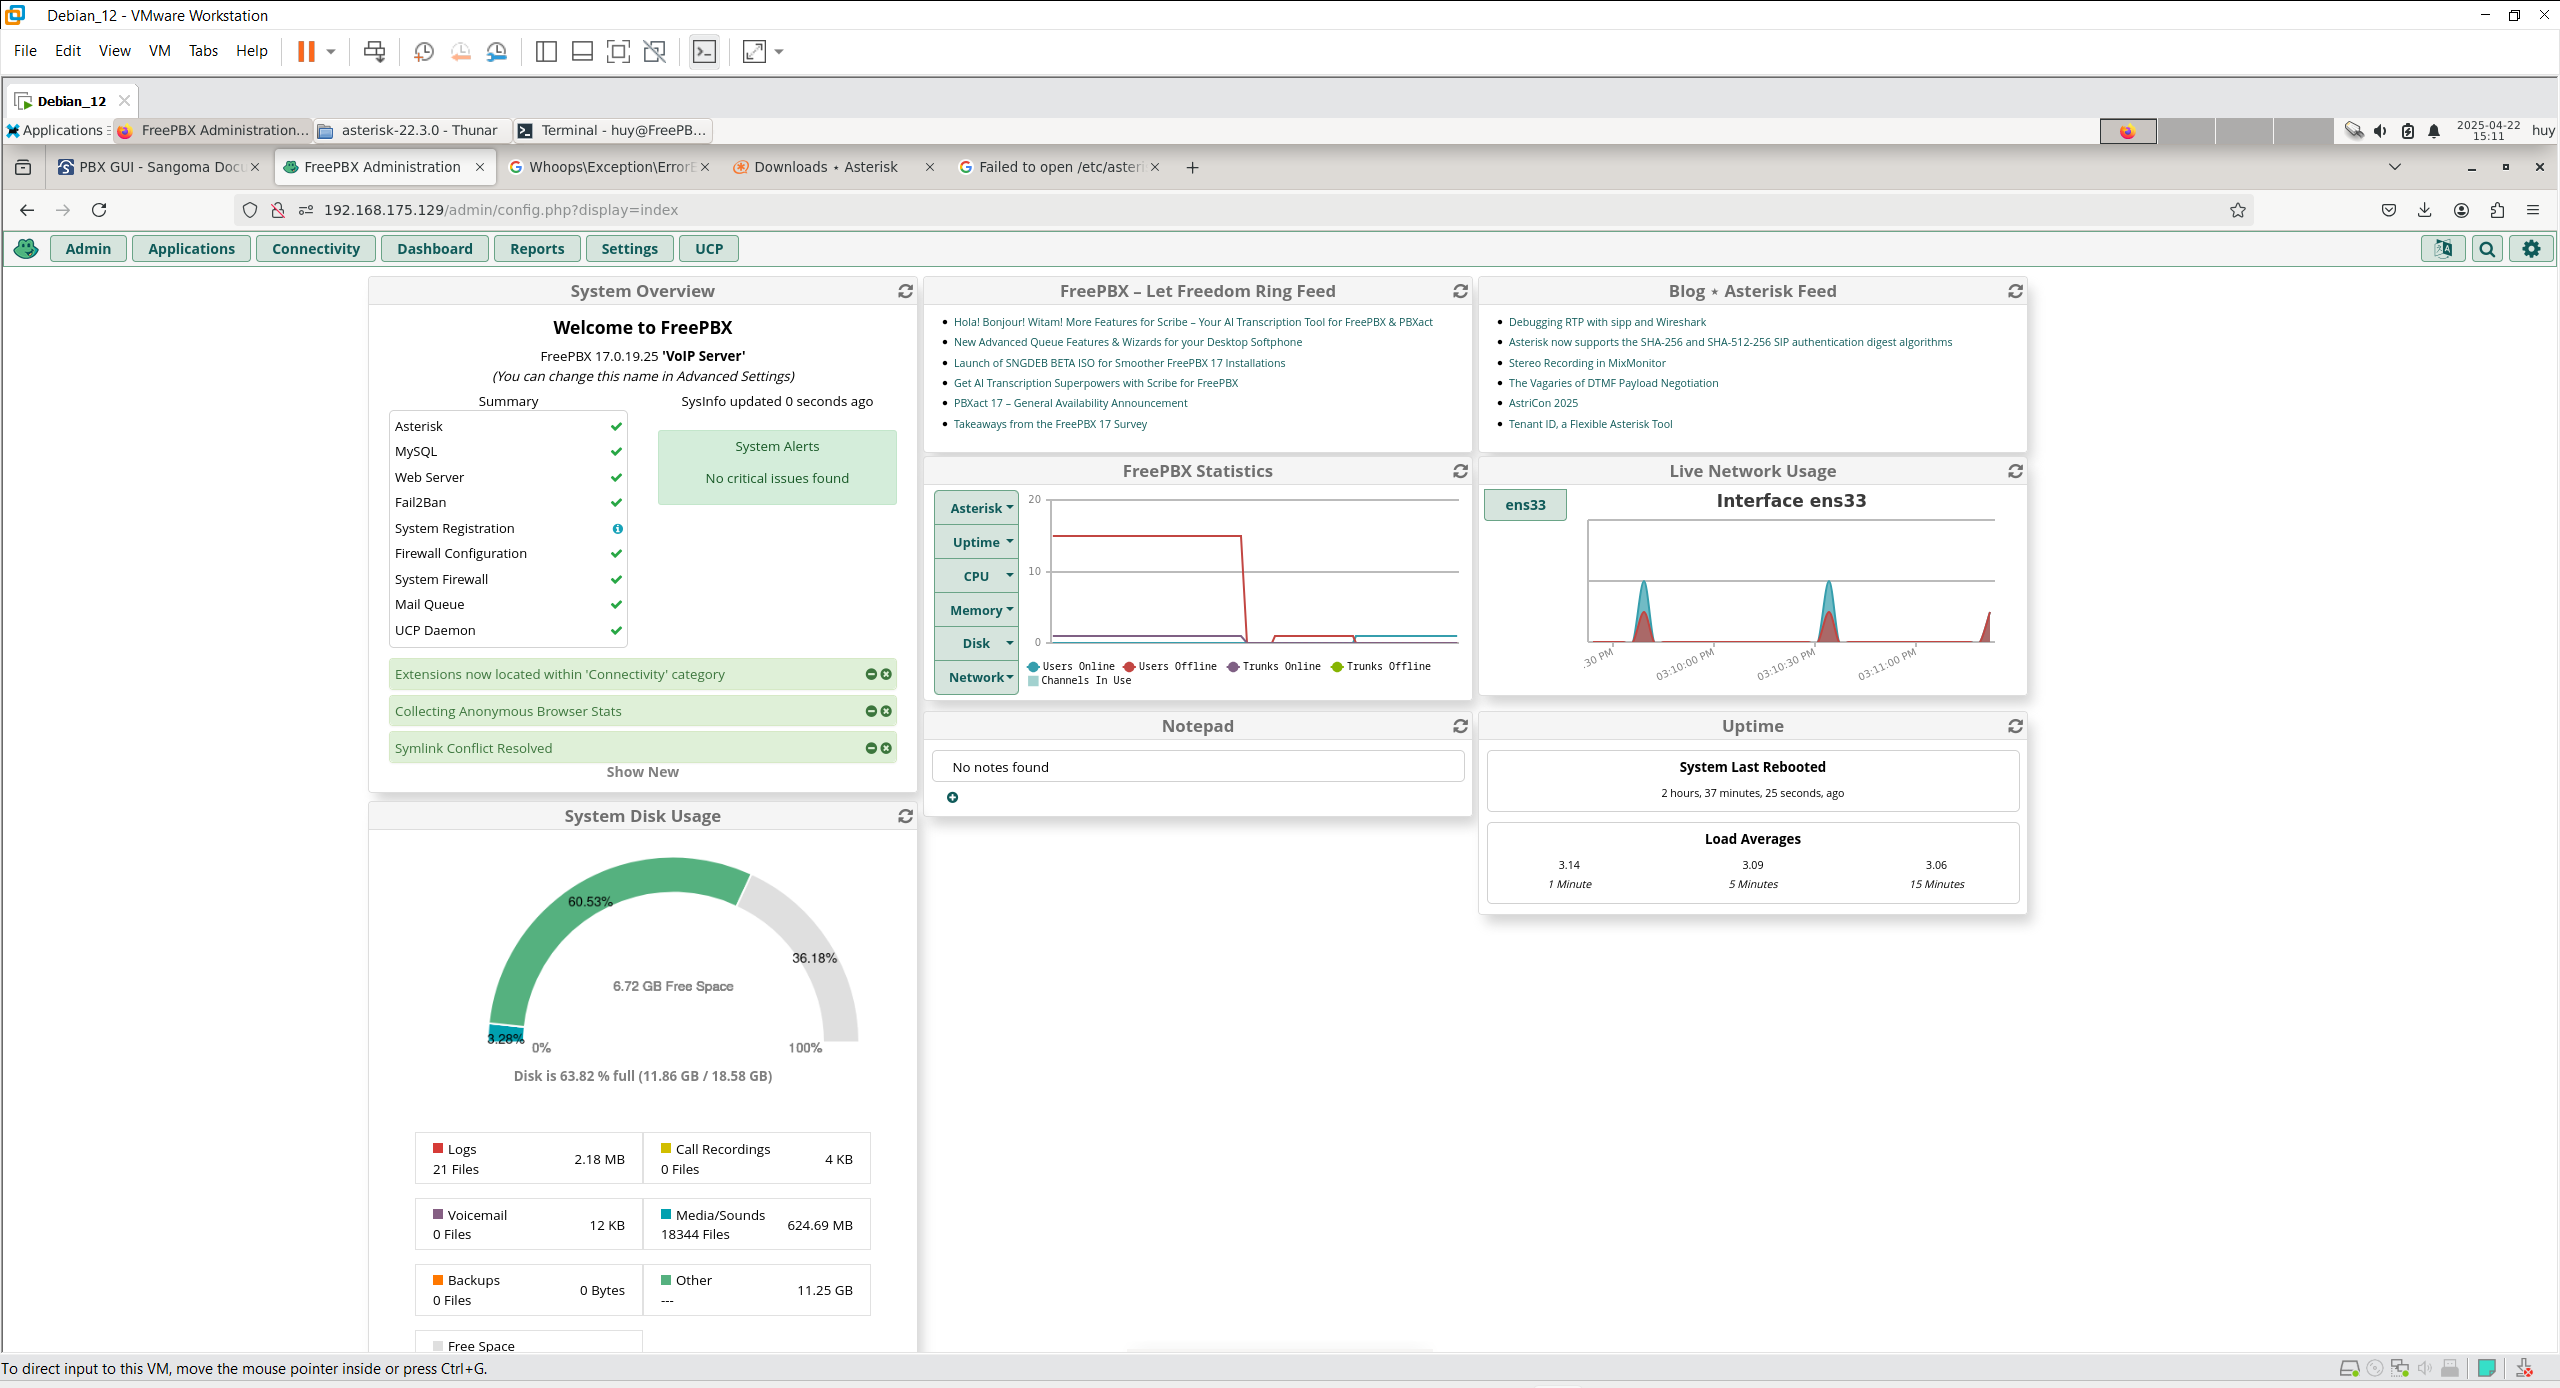Switch to the Downloads Asterisk browser tab
Viewport: 2560px width, 1388px height.
(x=825, y=167)
